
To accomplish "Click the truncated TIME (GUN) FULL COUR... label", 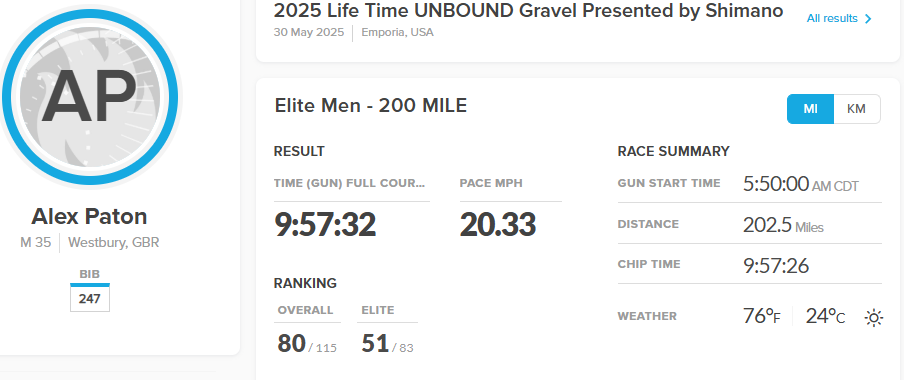I will [x=349, y=183].
